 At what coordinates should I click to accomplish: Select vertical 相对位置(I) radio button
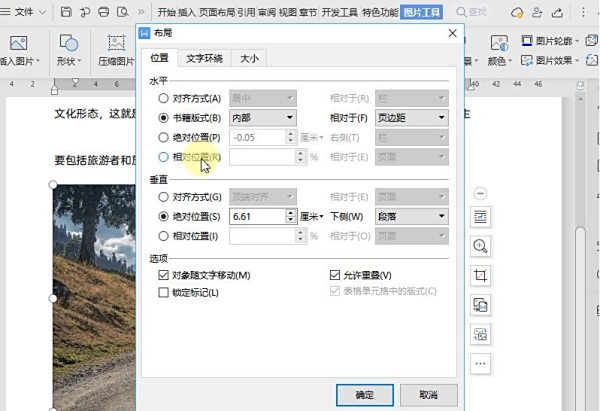tap(163, 236)
